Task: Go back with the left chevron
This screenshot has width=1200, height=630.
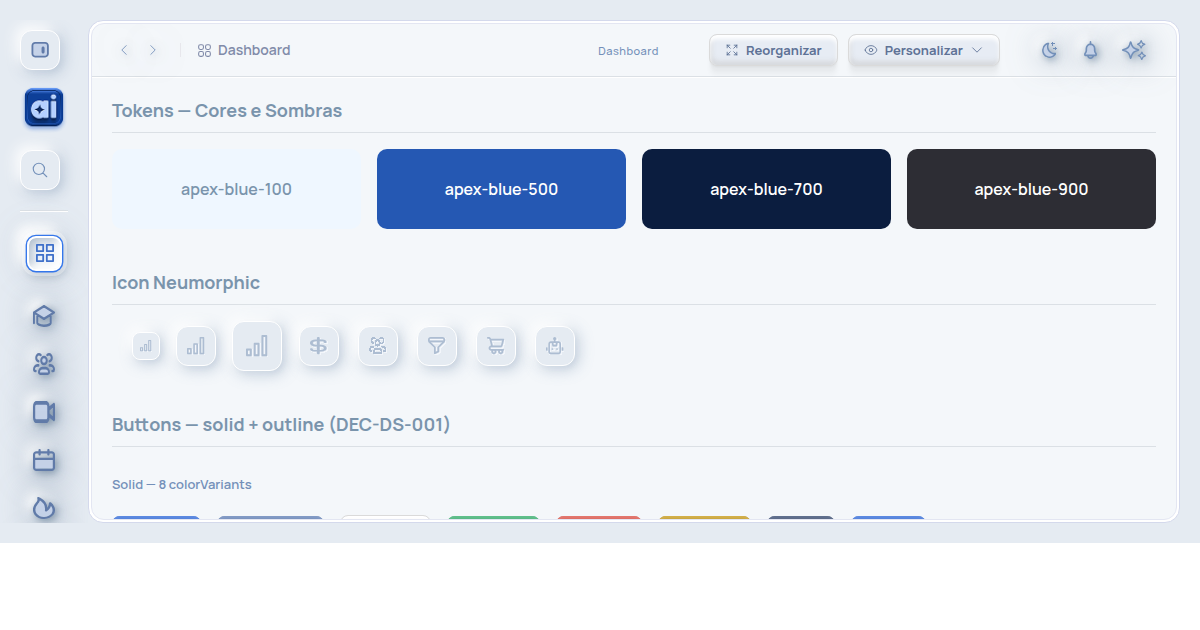Action: tap(124, 50)
